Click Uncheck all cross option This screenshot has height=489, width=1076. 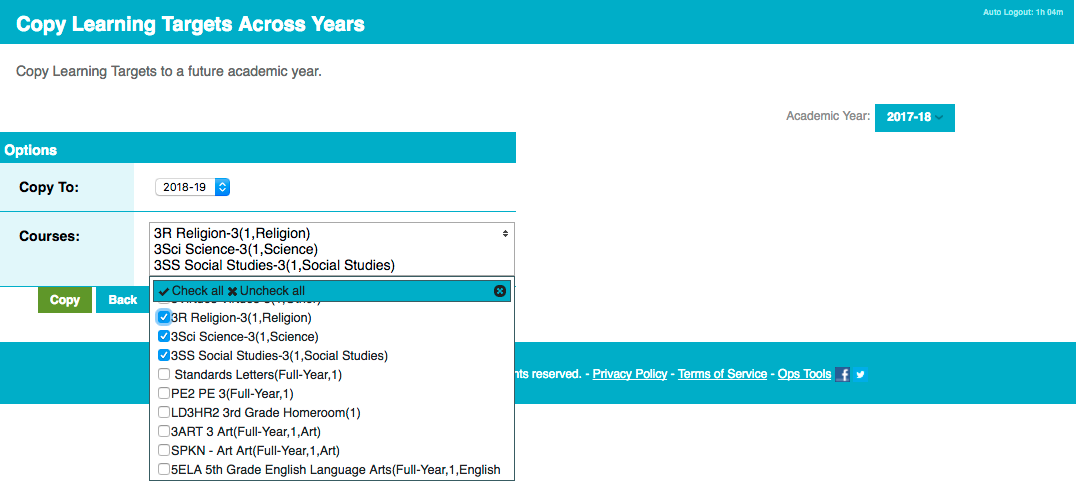pyautogui.click(x=266, y=291)
